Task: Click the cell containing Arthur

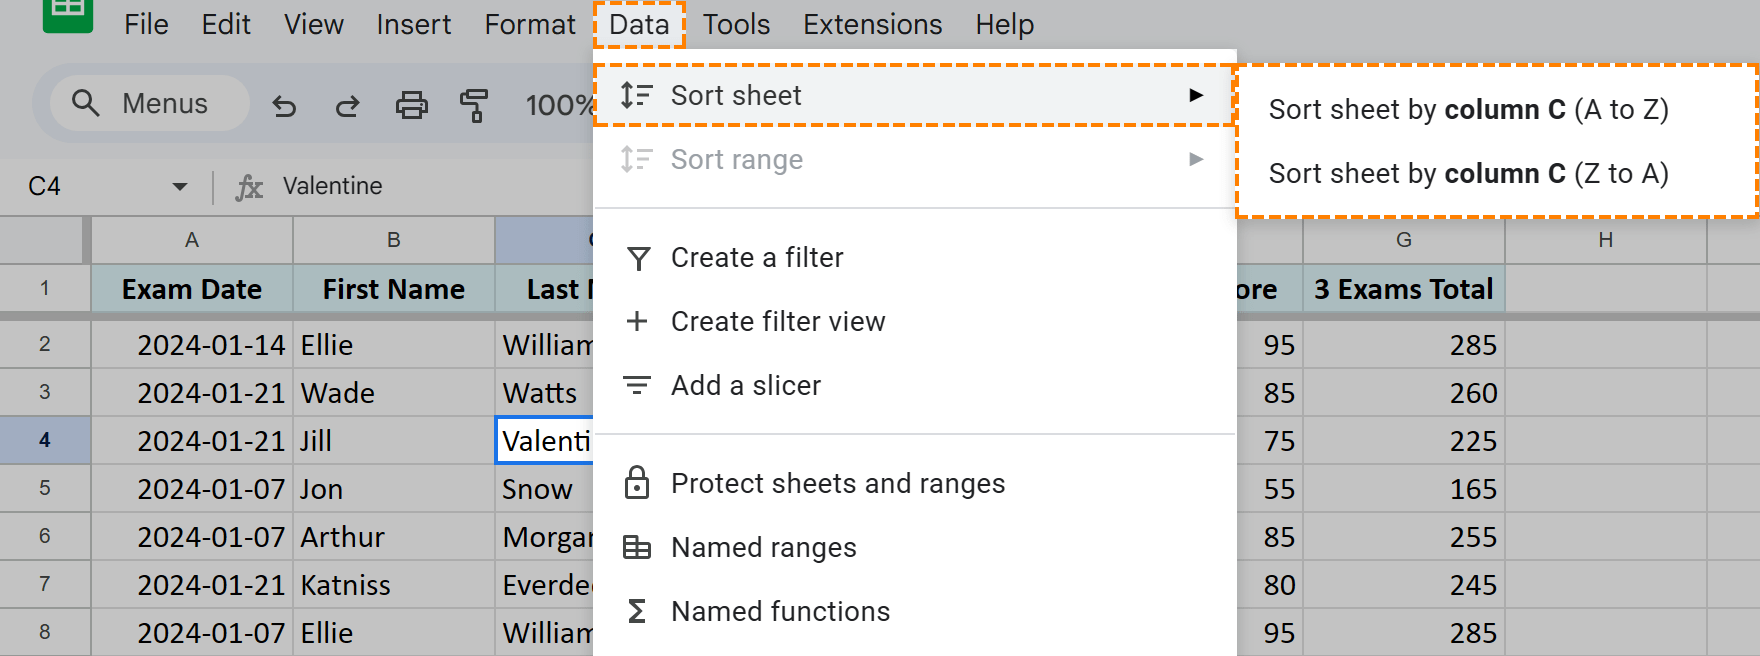Action: click(x=394, y=537)
